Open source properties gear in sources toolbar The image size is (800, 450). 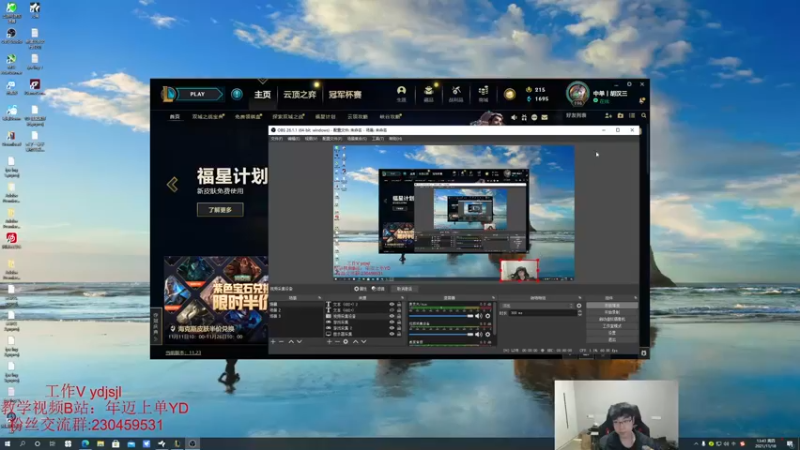(345, 341)
